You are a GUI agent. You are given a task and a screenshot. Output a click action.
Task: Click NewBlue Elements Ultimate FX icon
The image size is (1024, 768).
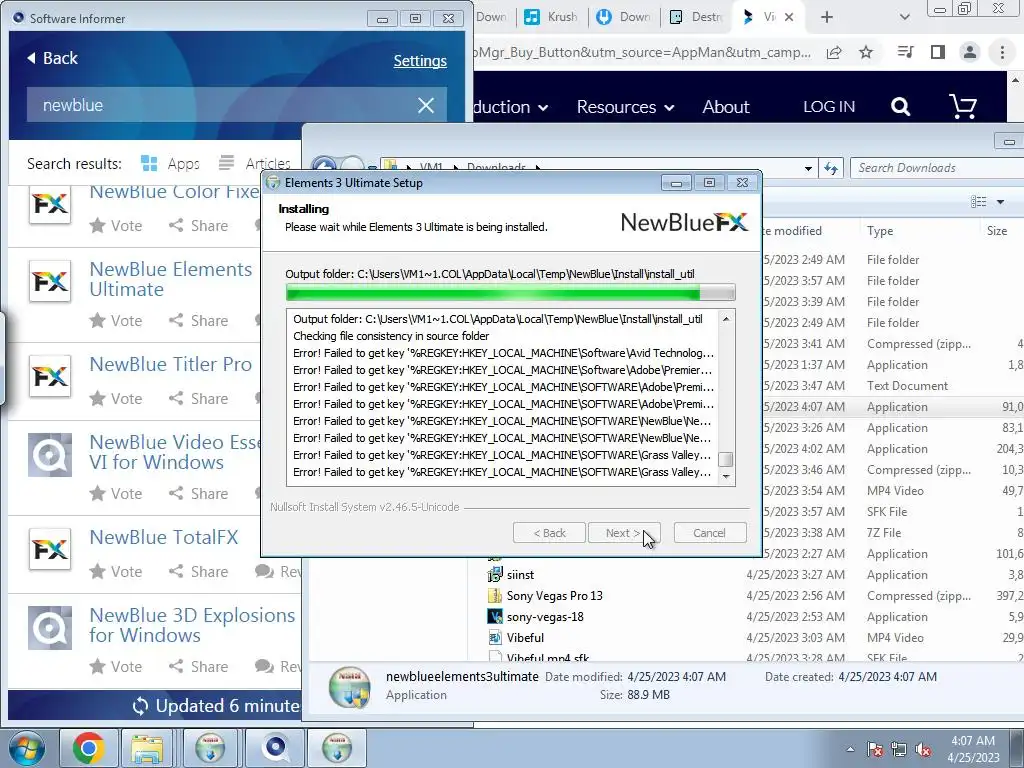coord(50,281)
